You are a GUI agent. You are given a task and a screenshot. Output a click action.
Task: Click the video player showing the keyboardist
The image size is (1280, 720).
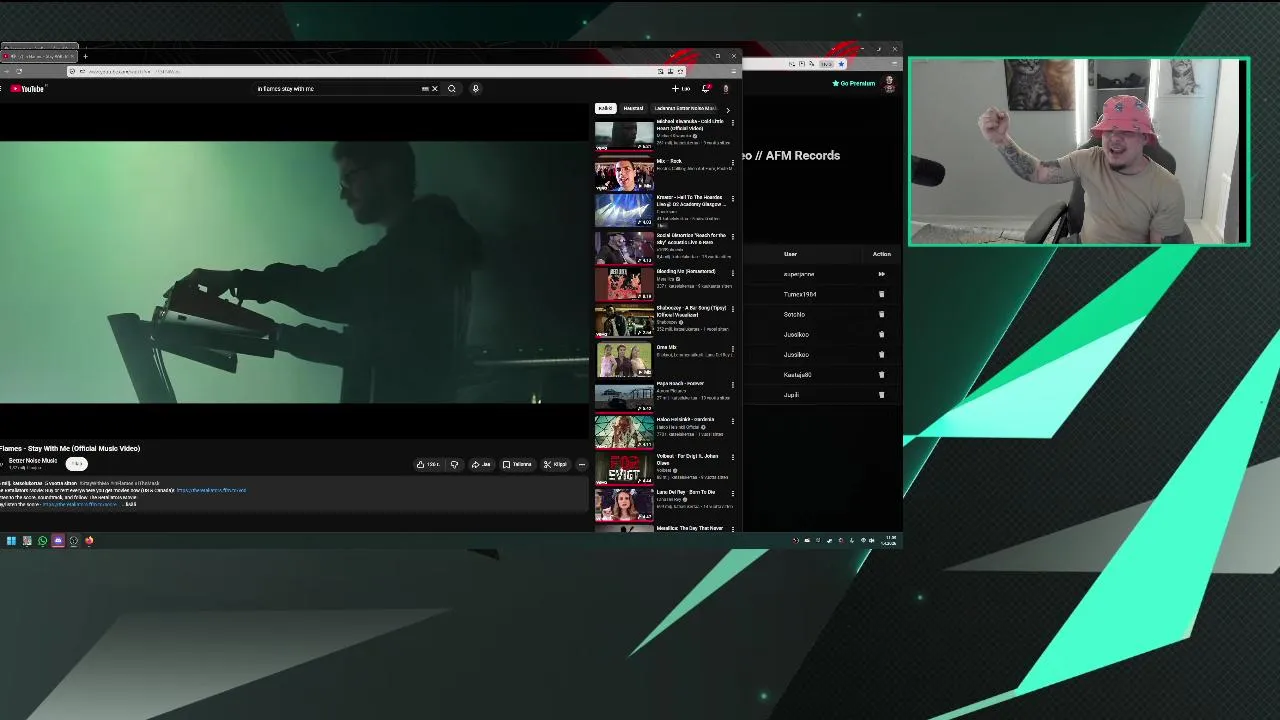pos(295,272)
